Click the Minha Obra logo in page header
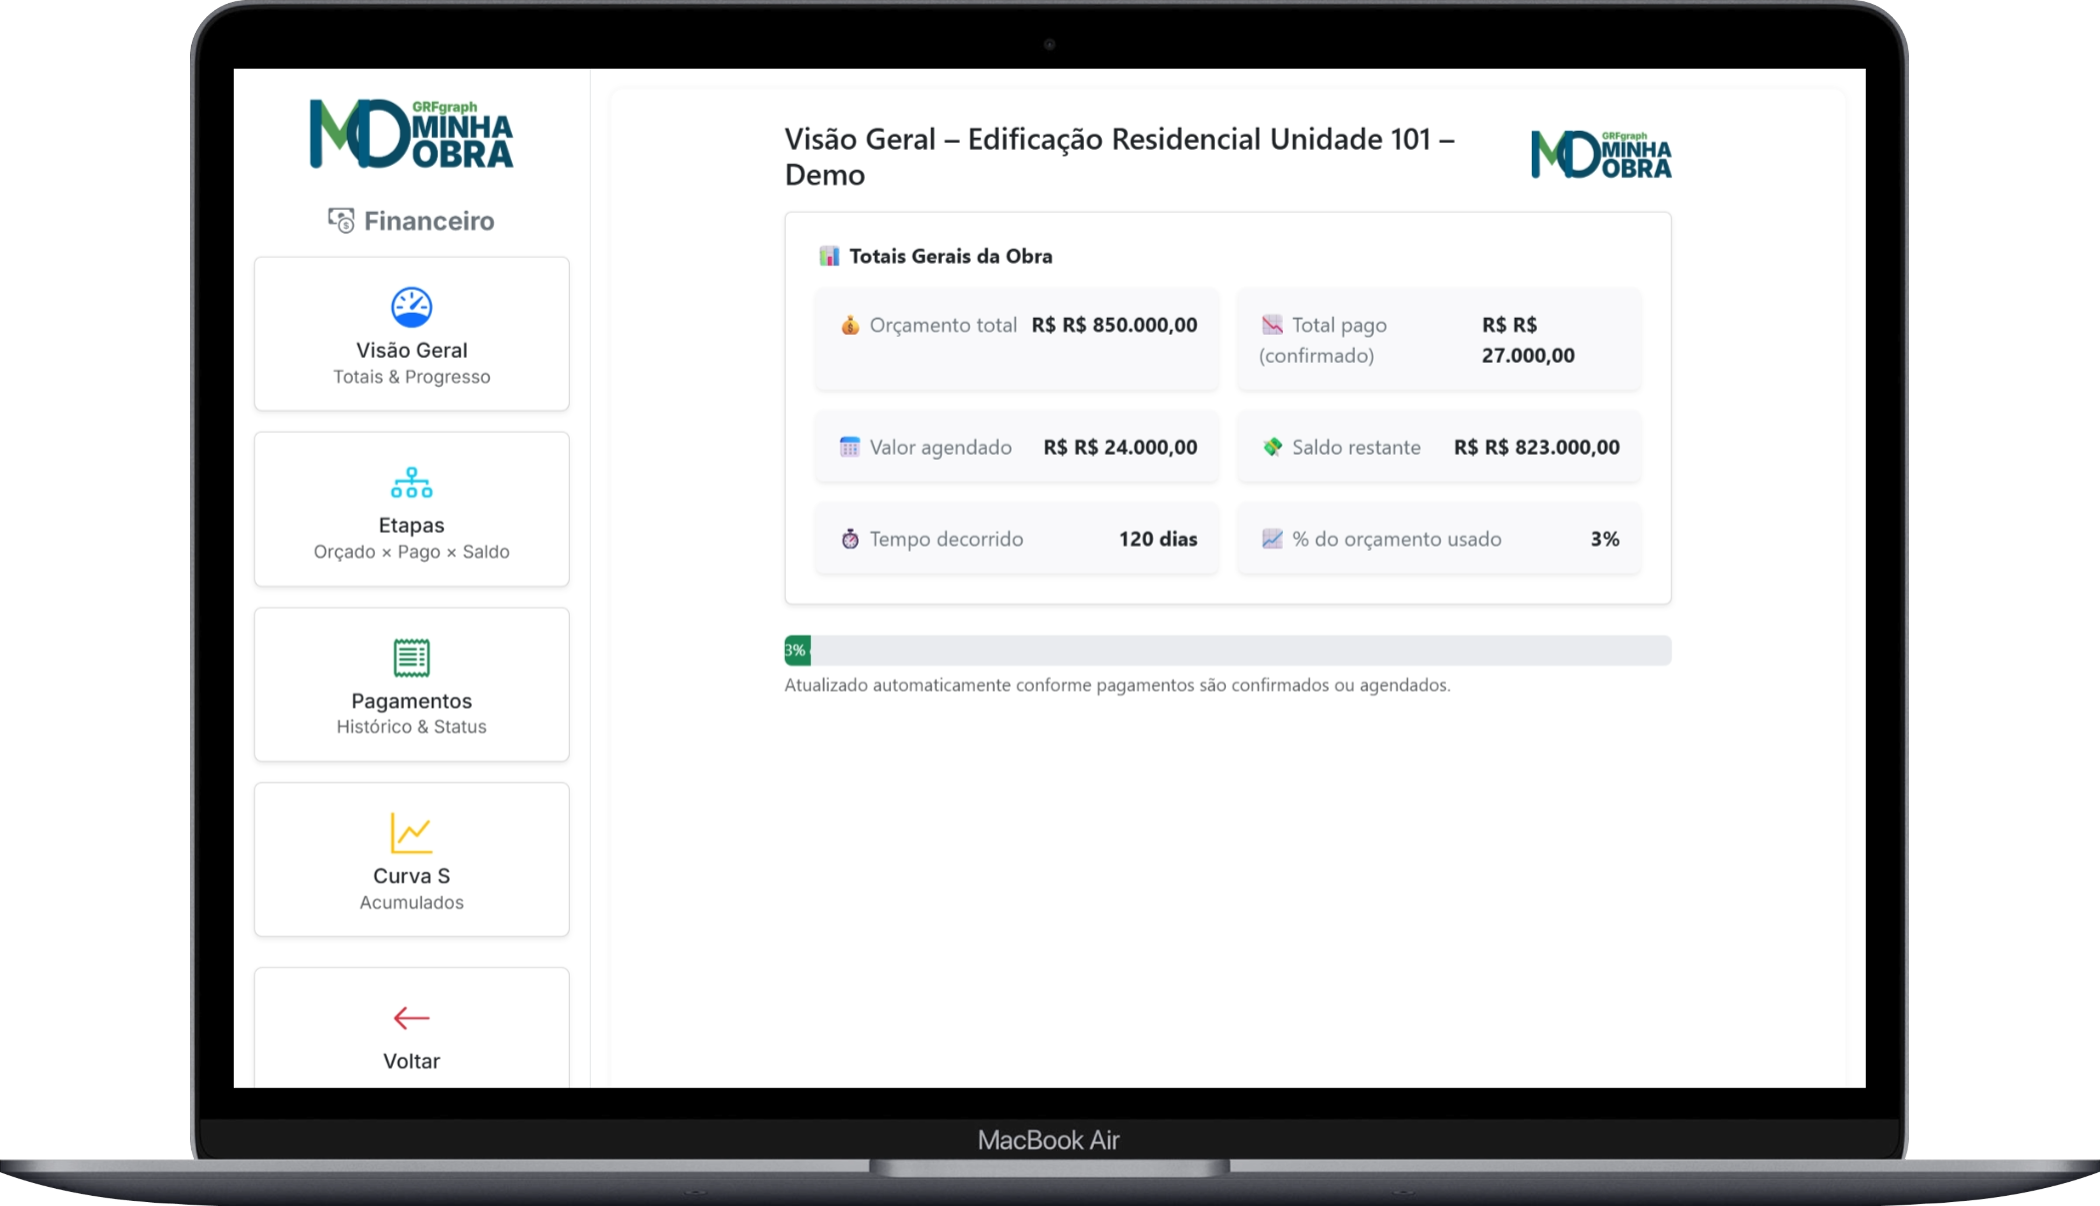The height and width of the screenshot is (1206, 2100). pos(1600,155)
